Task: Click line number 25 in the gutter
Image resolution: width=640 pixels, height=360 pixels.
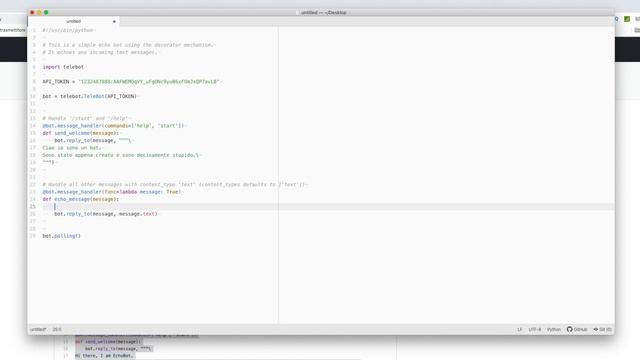Action: (x=33, y=207)
